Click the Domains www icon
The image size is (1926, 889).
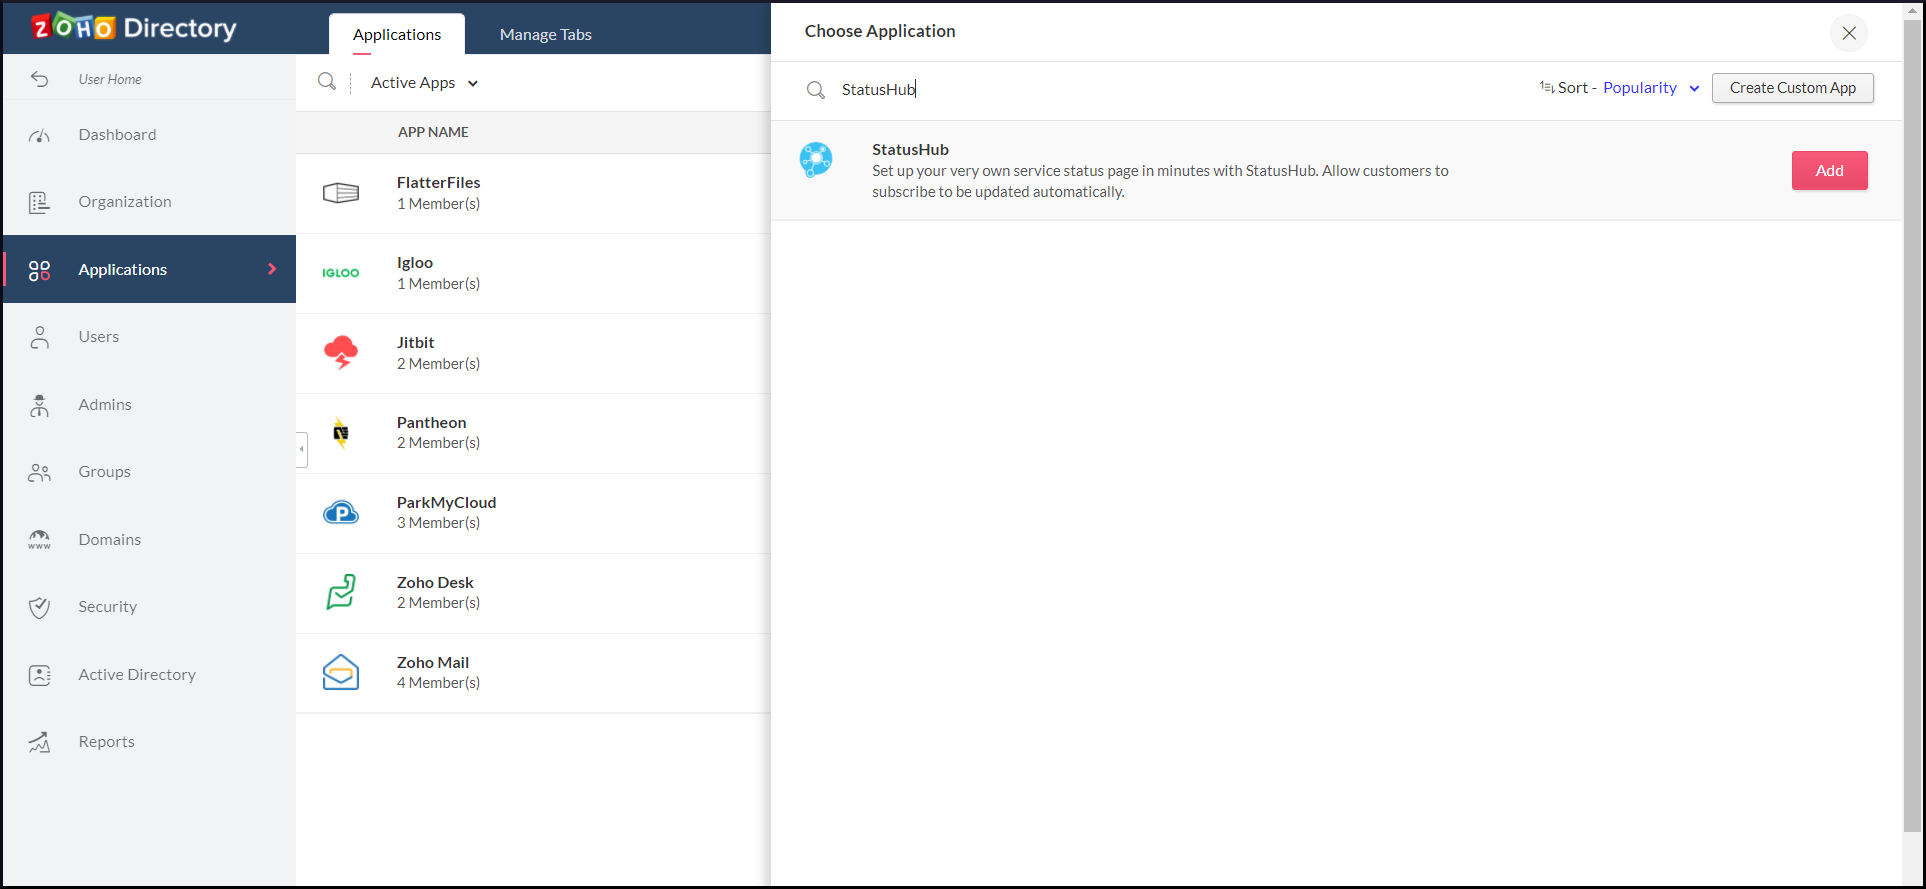click(39, 540)
